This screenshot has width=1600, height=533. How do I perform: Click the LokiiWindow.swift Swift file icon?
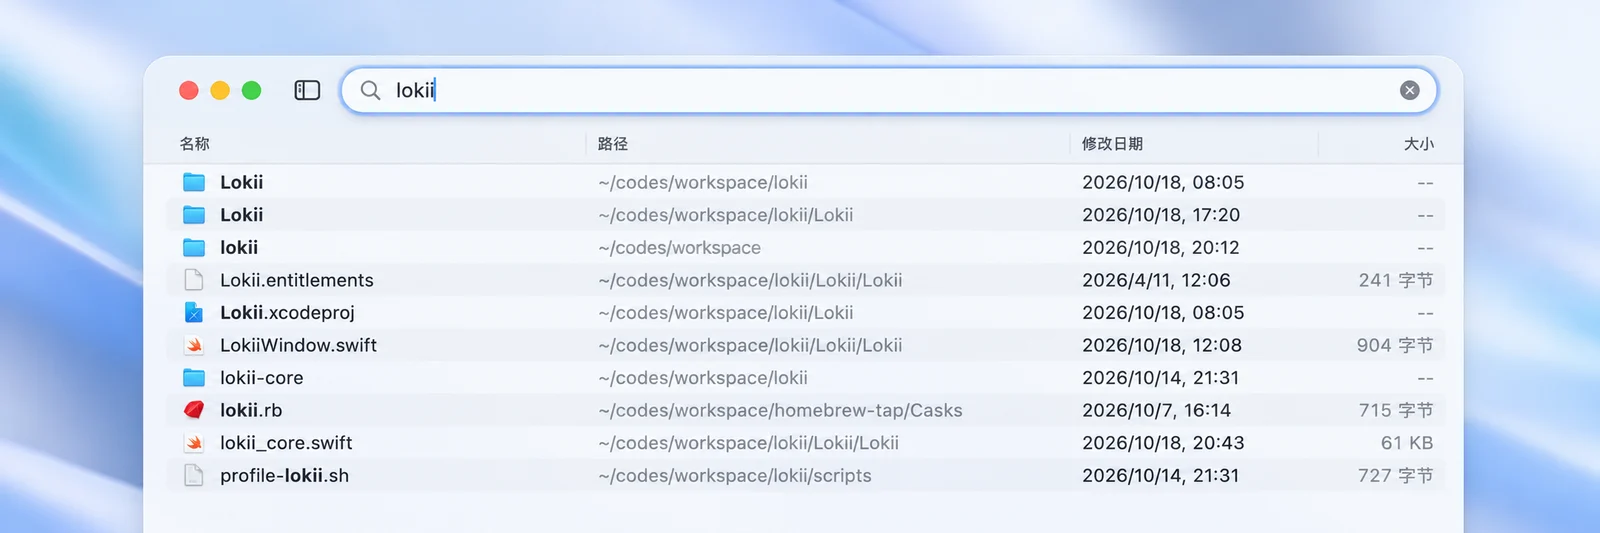click(194, 345)
